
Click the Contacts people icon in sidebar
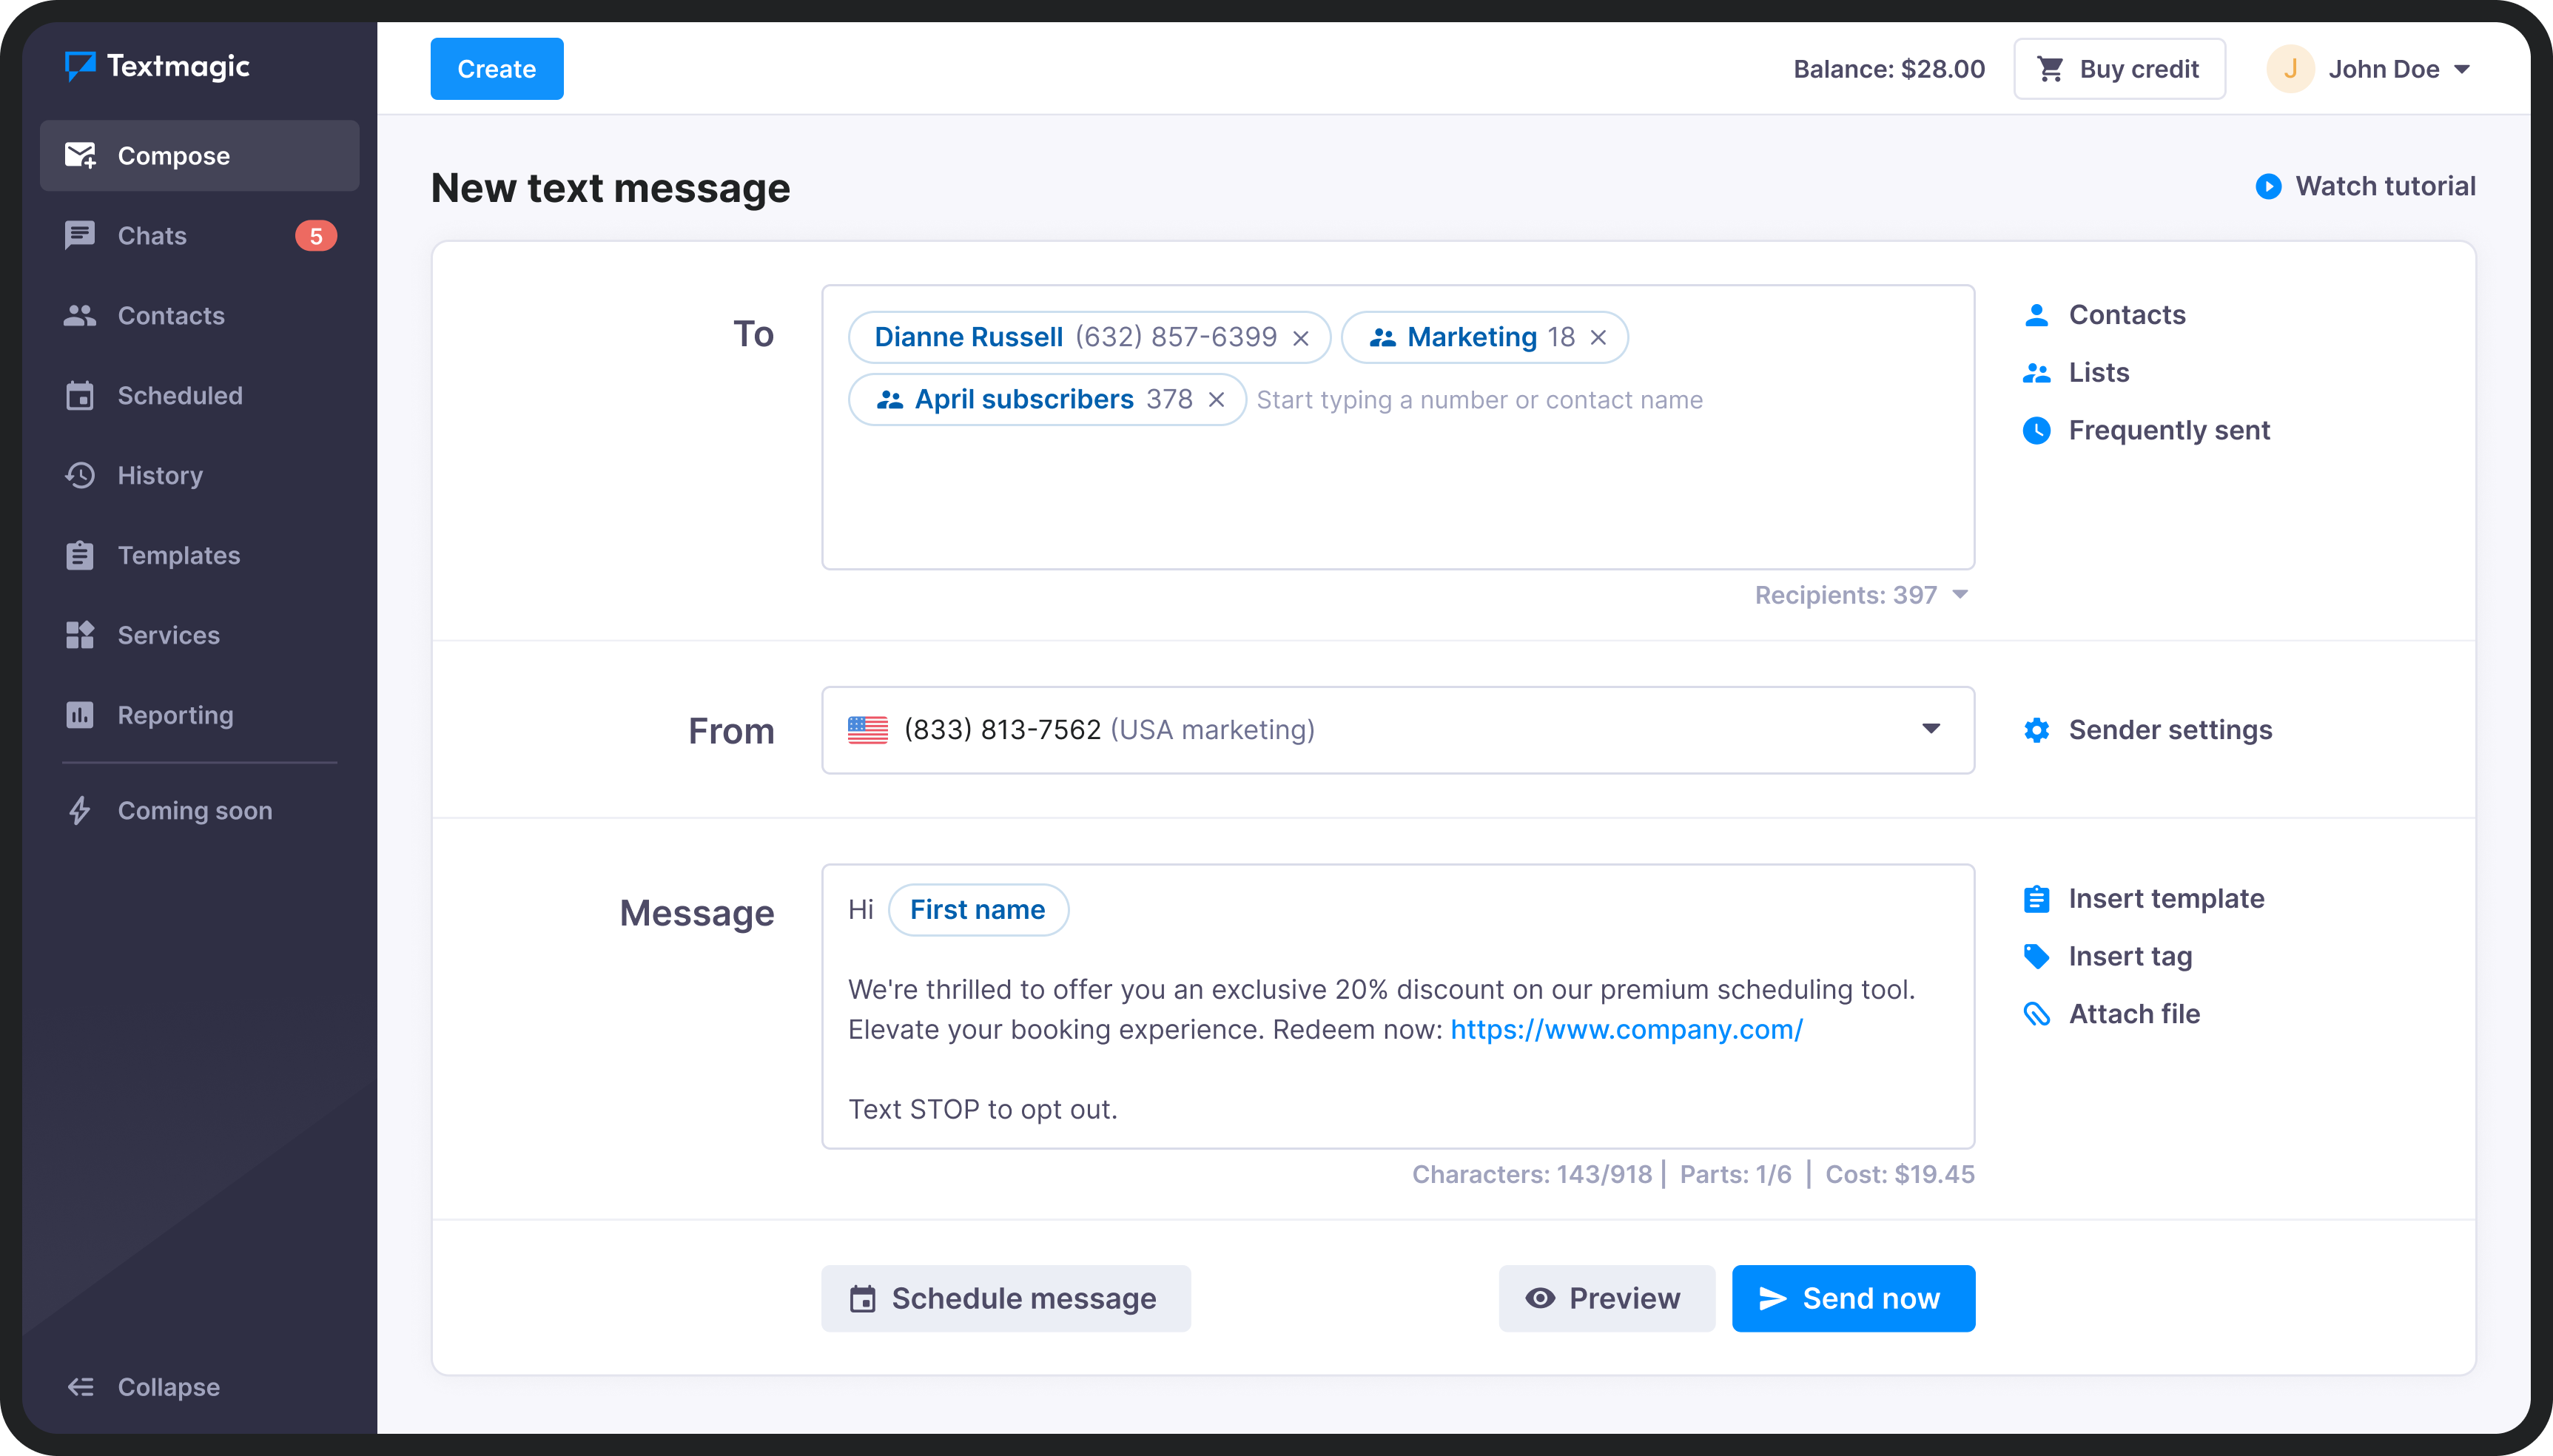click(80, 315)
